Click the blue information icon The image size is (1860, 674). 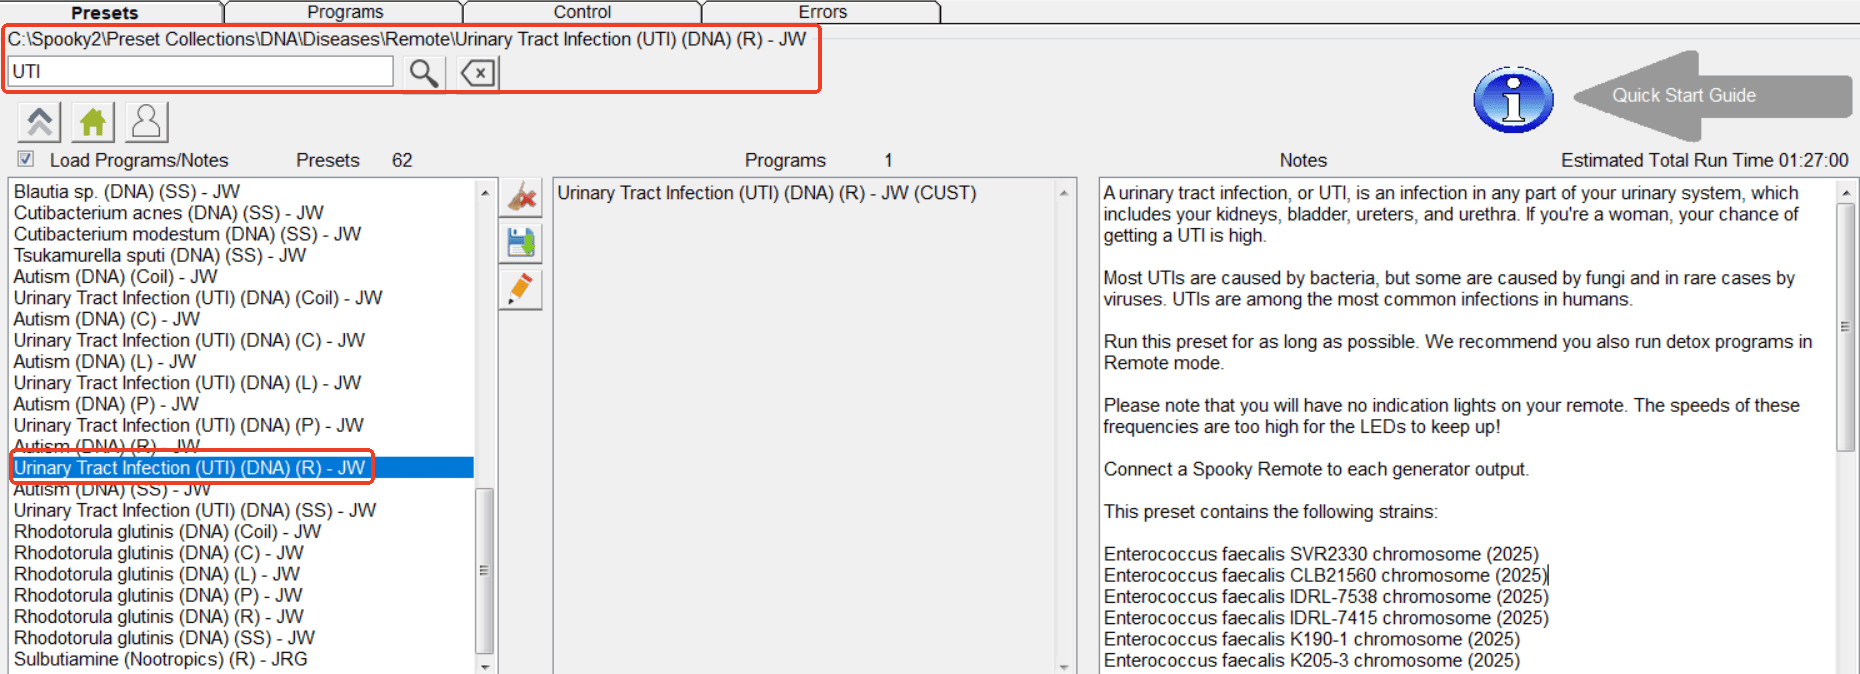[1513, 100]
